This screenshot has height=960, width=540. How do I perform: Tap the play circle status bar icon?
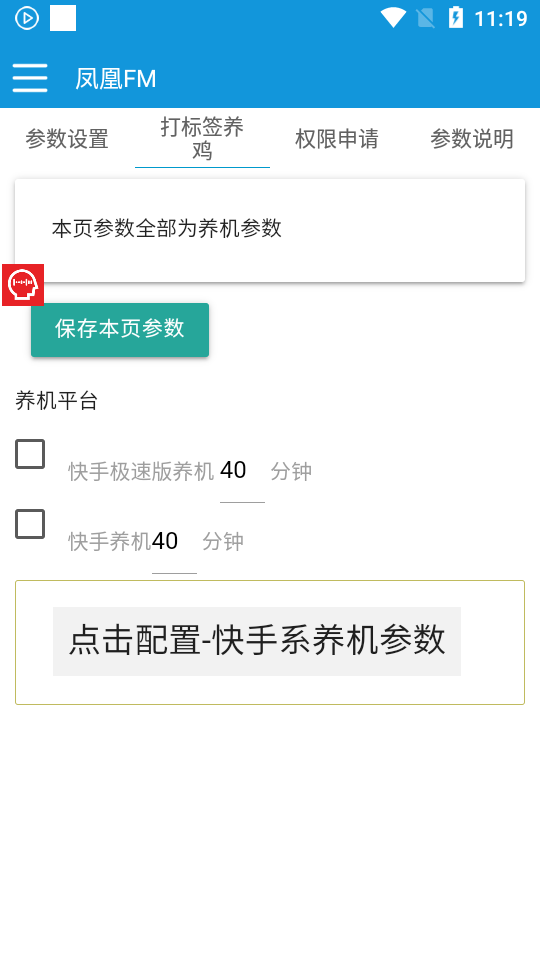[26, 18]
